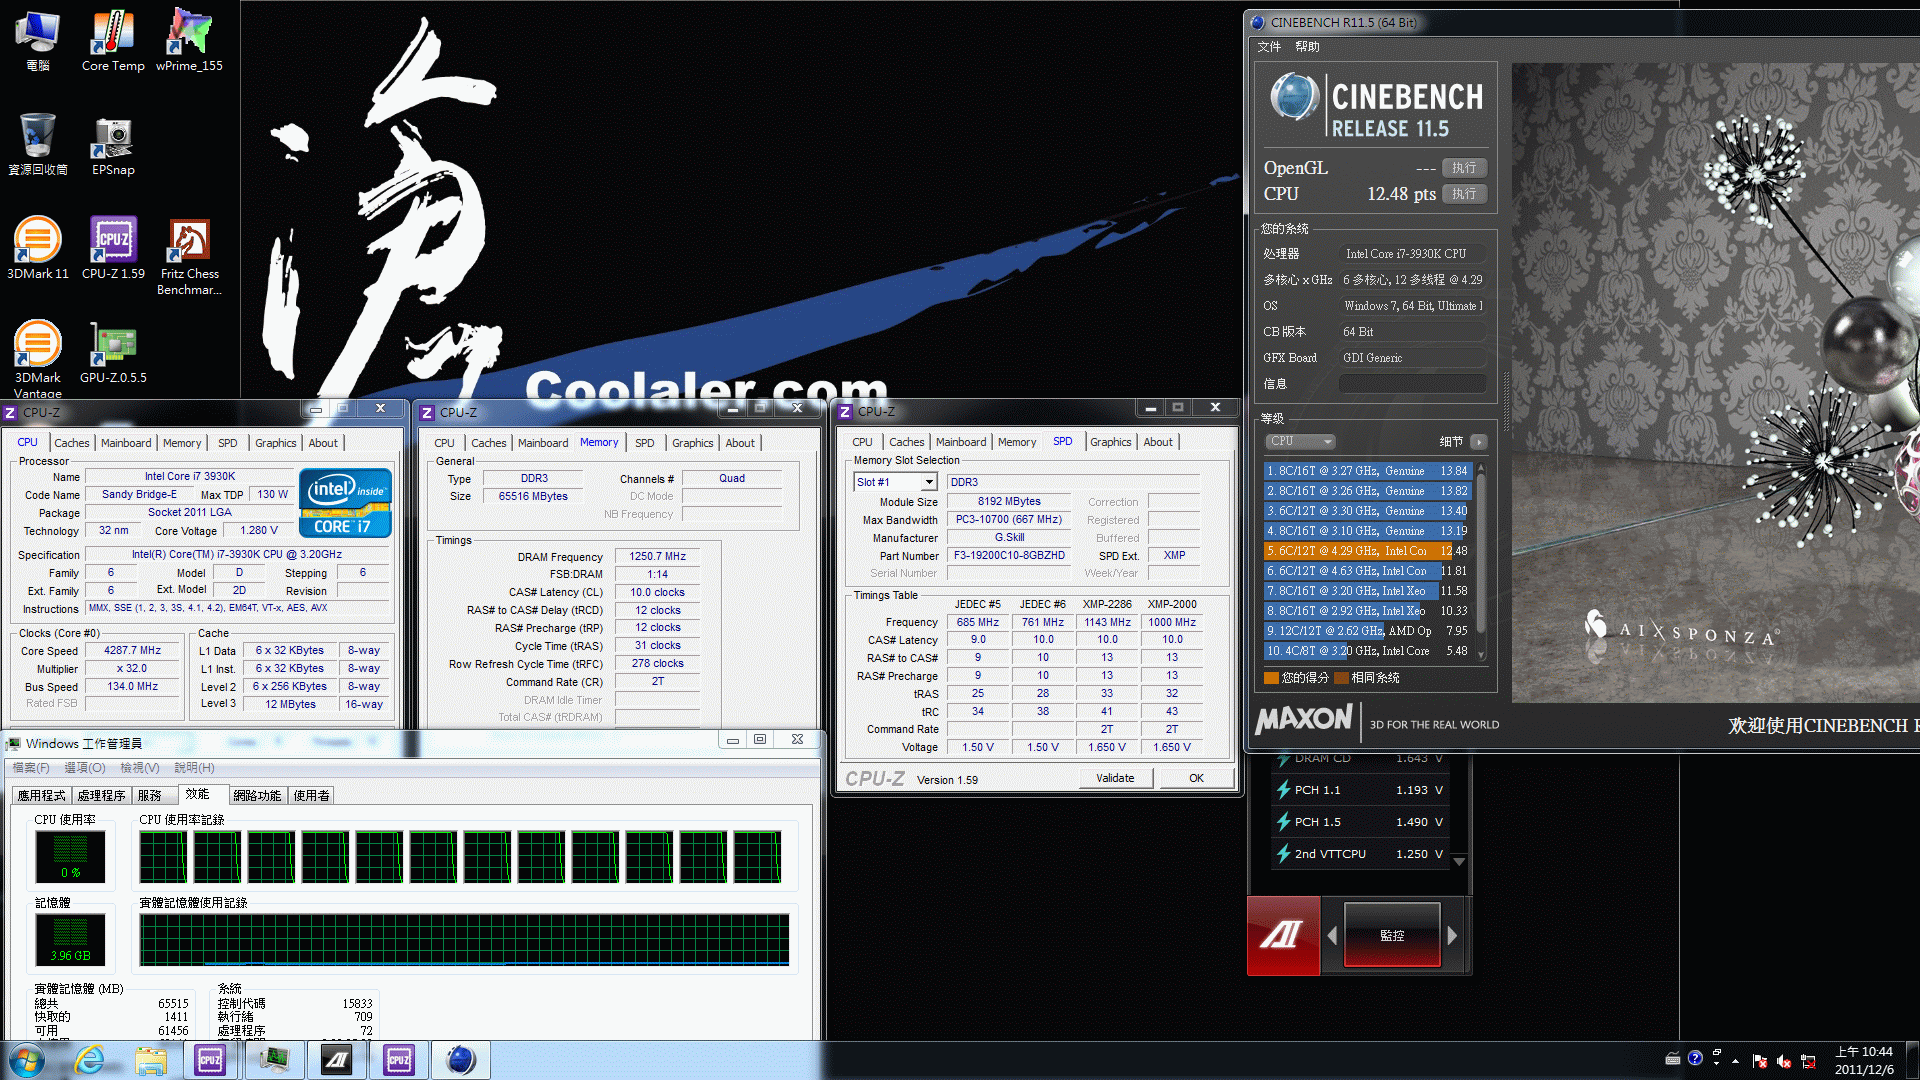The image size is (1920, 1080).
Task: Open the Help menu in Cinebench
Action: pyautogui.click(x=1307, y=46)
